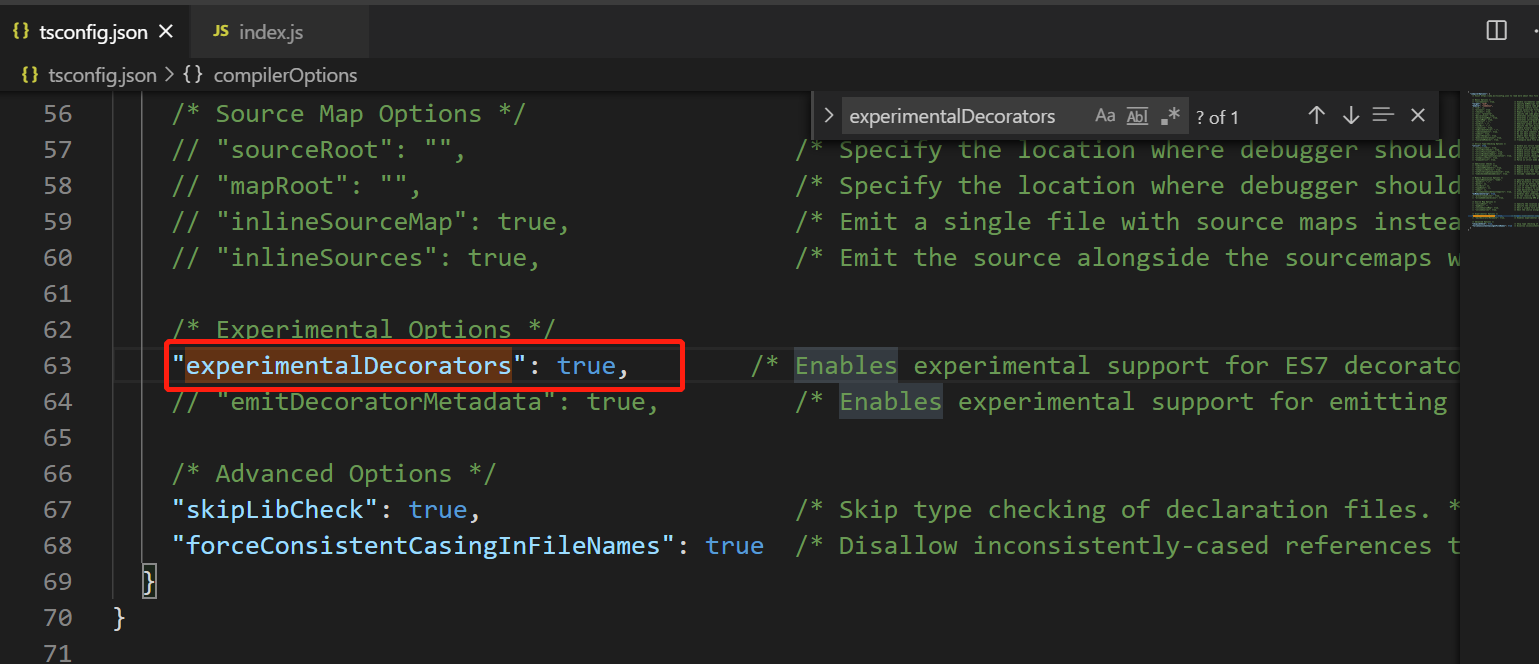Enable Match Case in find widget

pos(1105,115)
